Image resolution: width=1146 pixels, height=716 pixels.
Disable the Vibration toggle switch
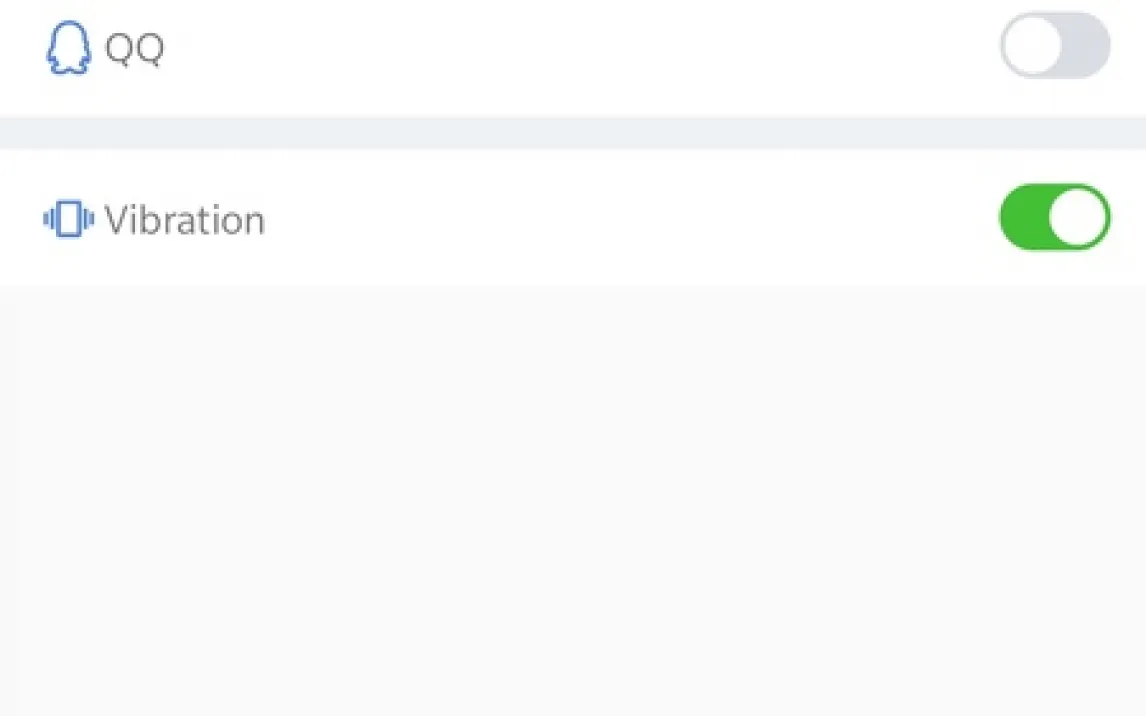1055,217
